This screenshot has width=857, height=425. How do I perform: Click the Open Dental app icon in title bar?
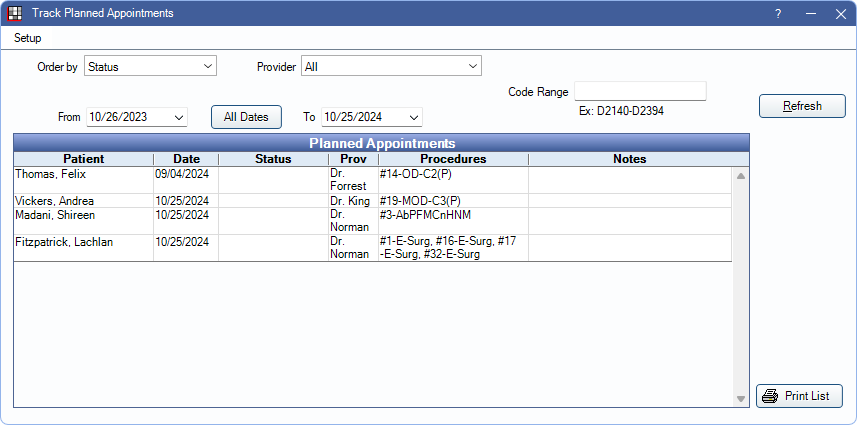[15, 13]
